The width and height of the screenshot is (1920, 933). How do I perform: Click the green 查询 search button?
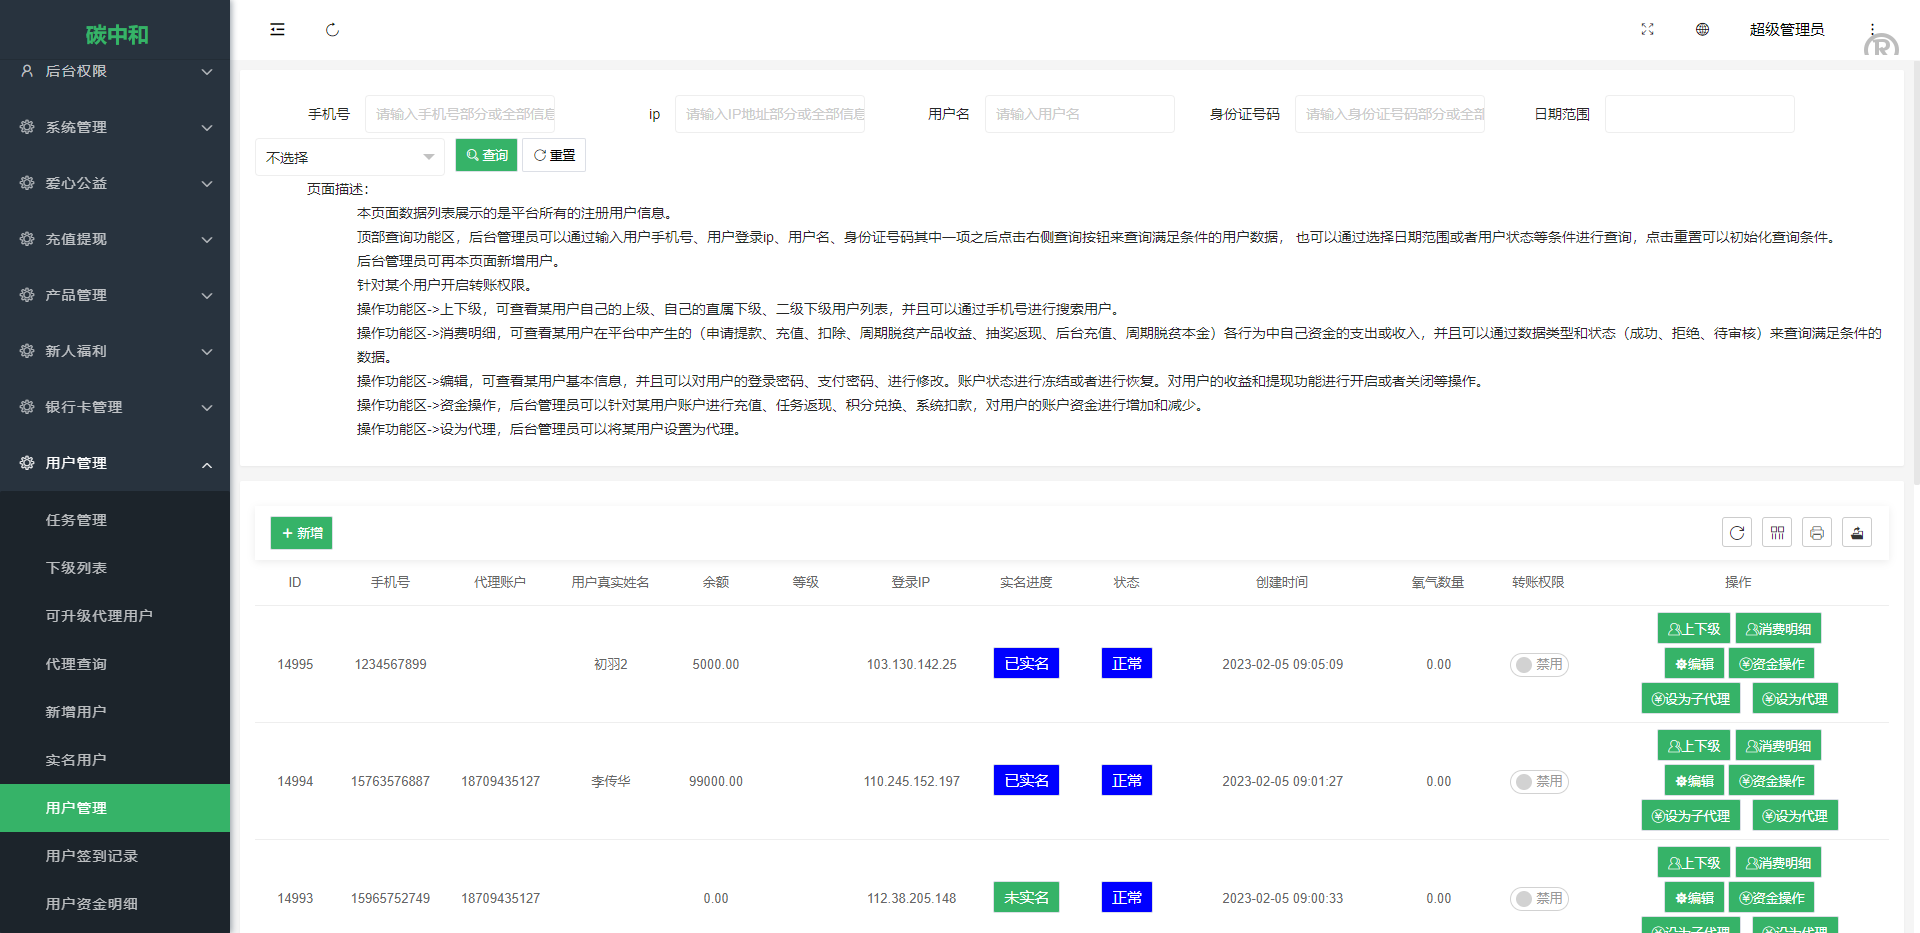coord(486,155)
